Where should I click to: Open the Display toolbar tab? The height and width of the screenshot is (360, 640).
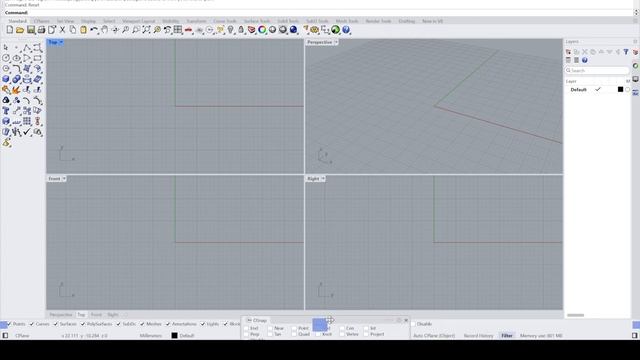click(88, 21)
